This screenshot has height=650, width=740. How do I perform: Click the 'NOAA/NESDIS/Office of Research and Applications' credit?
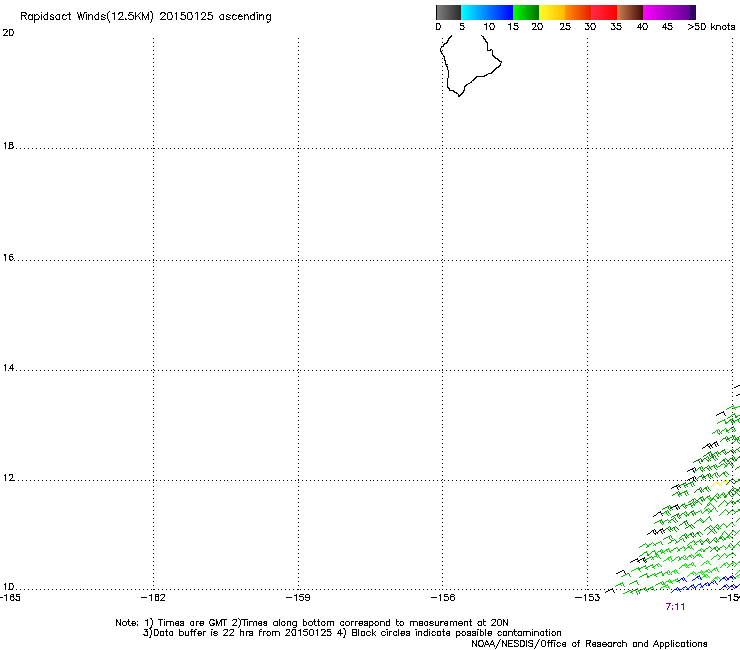pos(589,644)
